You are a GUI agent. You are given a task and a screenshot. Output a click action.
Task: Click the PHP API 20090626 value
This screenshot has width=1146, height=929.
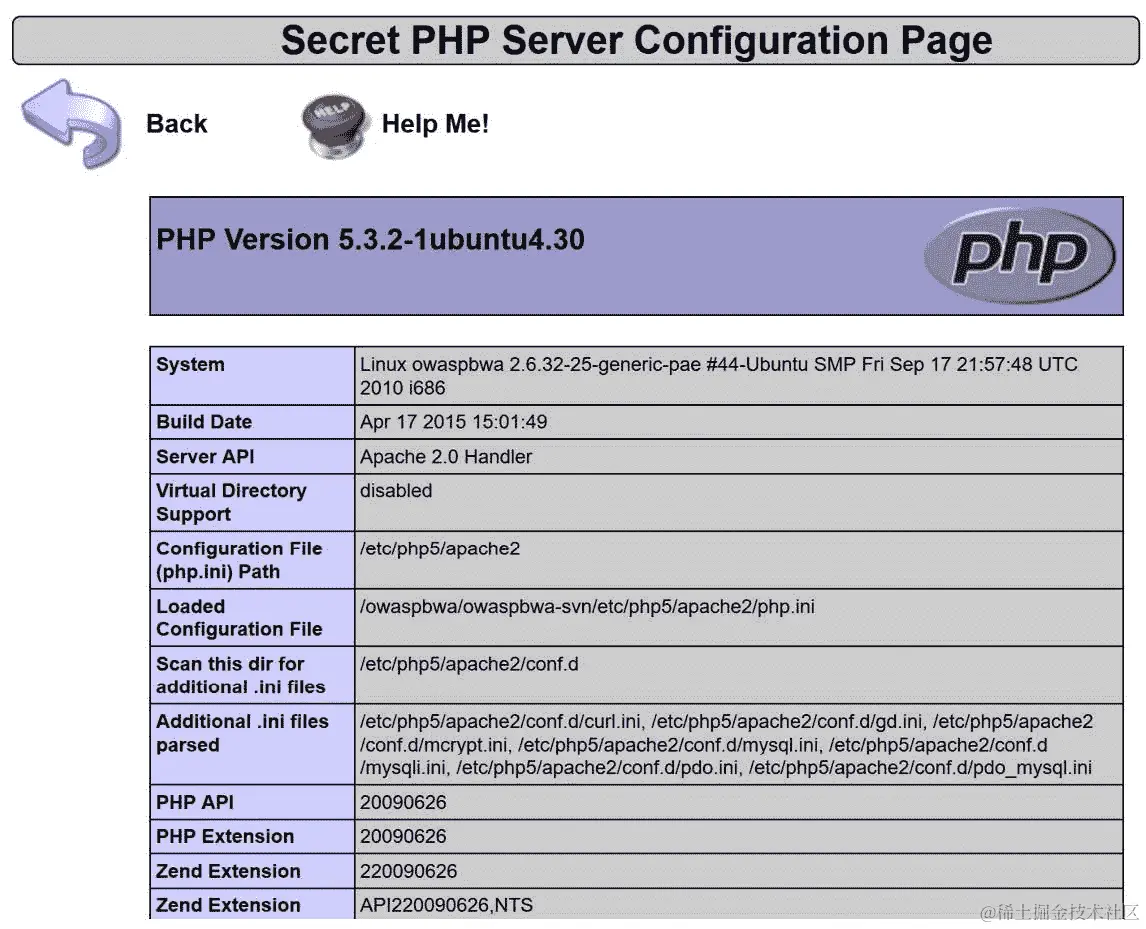click(403, 803)
